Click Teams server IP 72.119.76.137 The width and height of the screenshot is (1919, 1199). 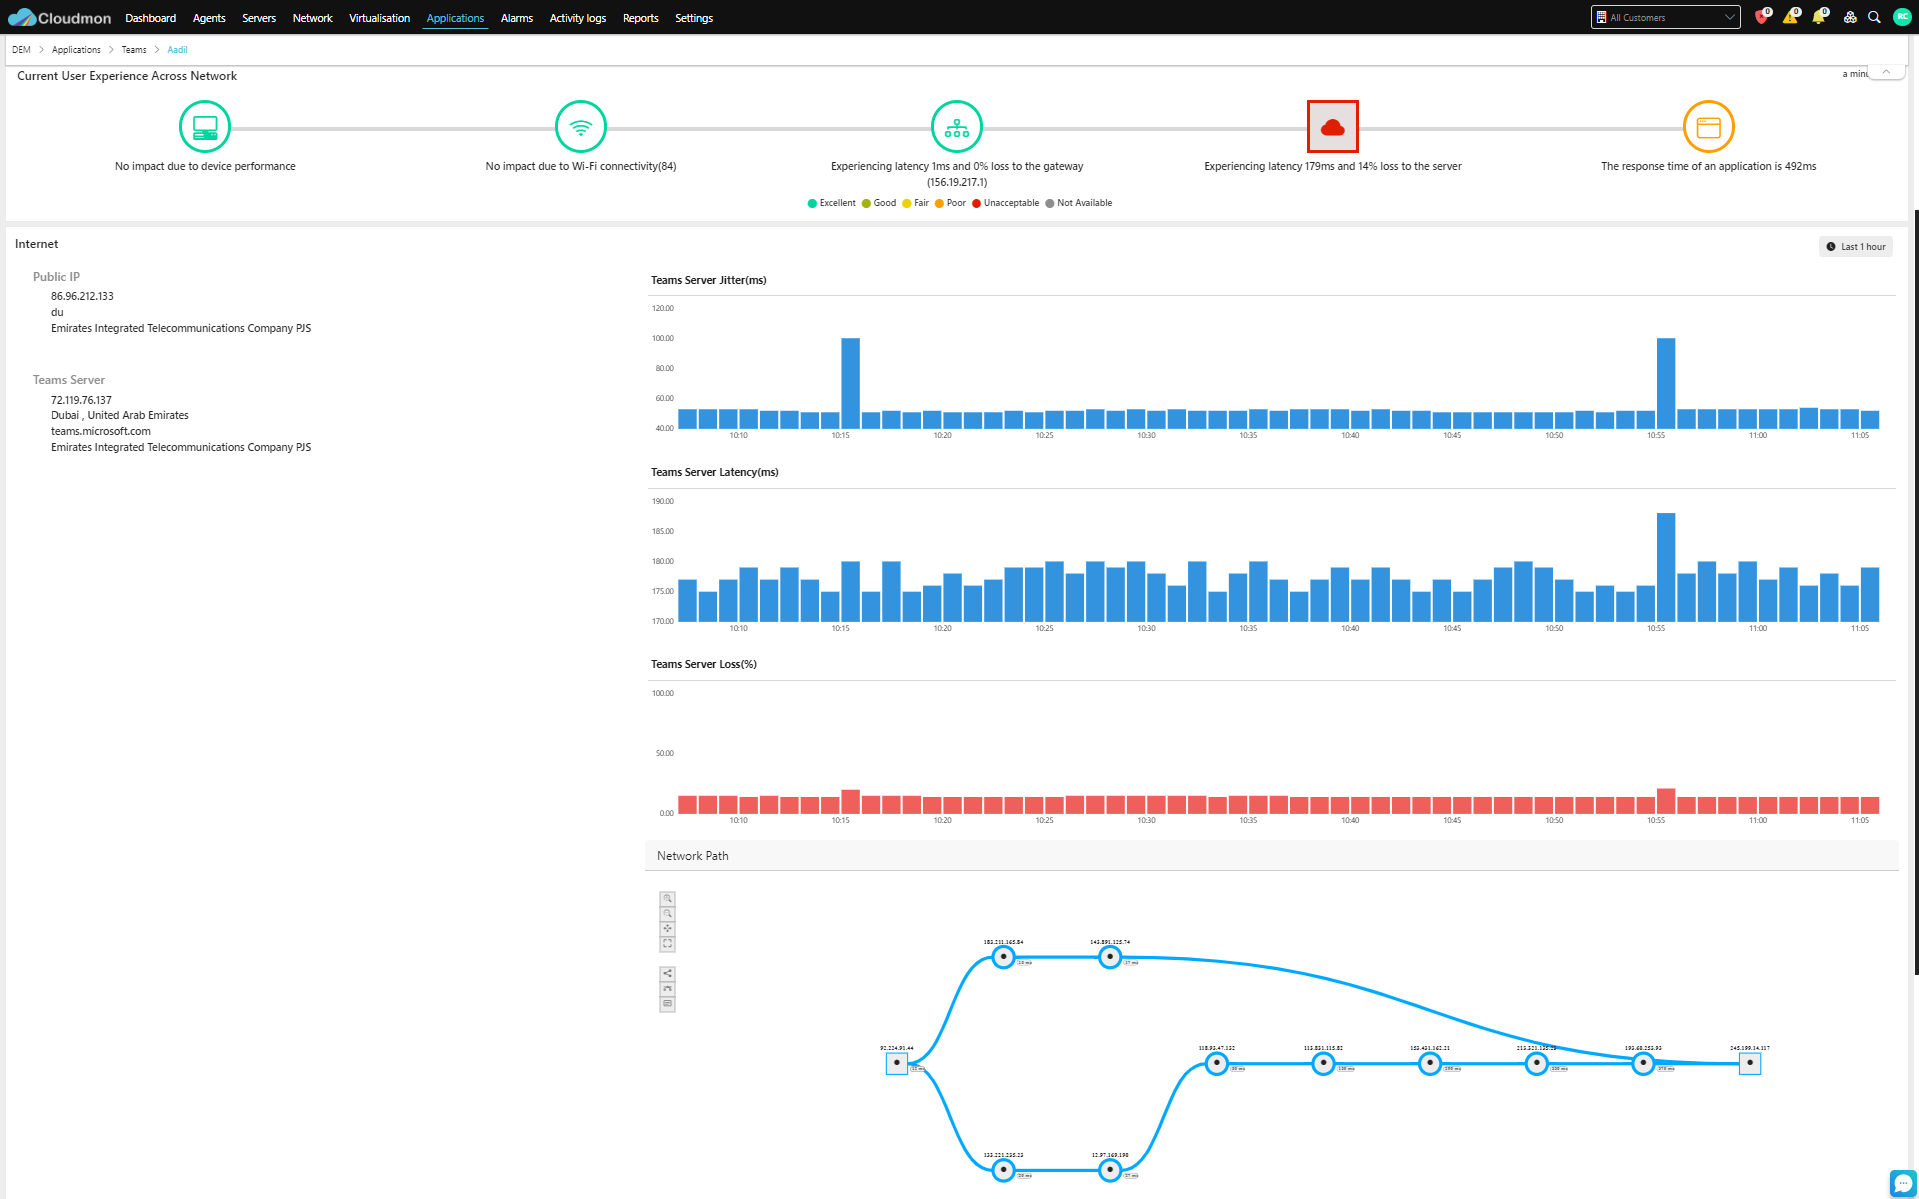[81, 401]
